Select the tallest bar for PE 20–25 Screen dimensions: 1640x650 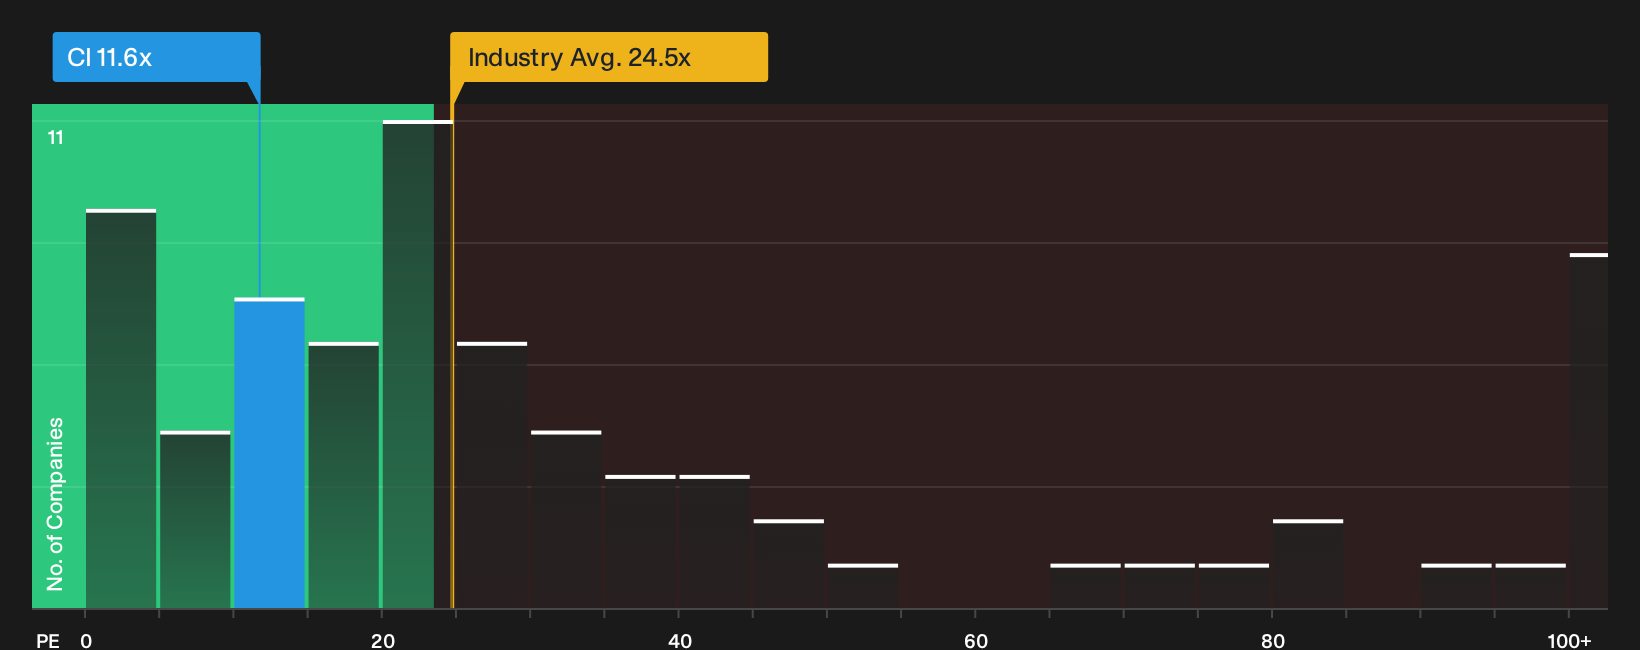(418, 364)
